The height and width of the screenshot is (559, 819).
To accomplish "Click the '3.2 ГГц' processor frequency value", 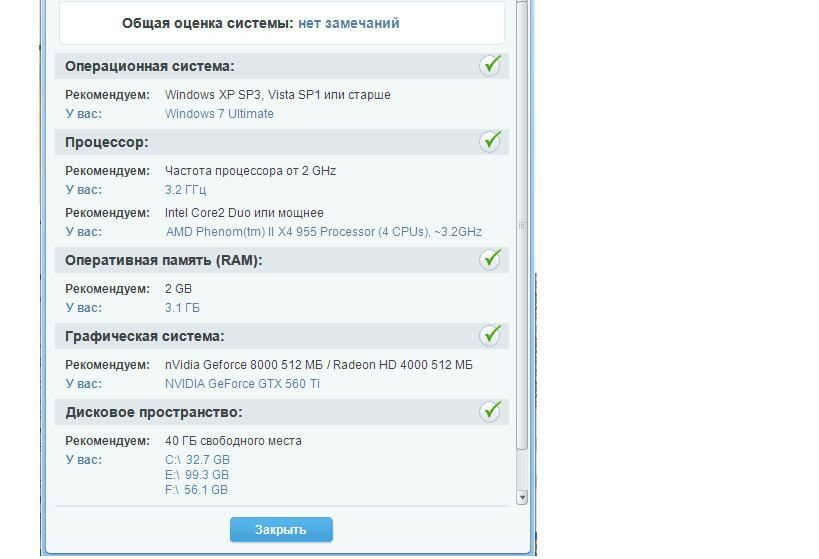I will tap(185, 190).
